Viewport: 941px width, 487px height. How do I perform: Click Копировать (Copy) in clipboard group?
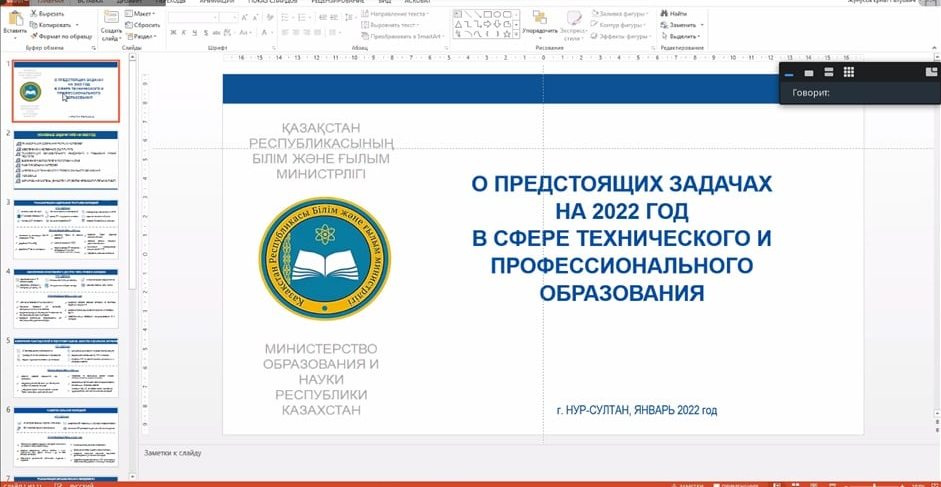(x=50, y=25)
